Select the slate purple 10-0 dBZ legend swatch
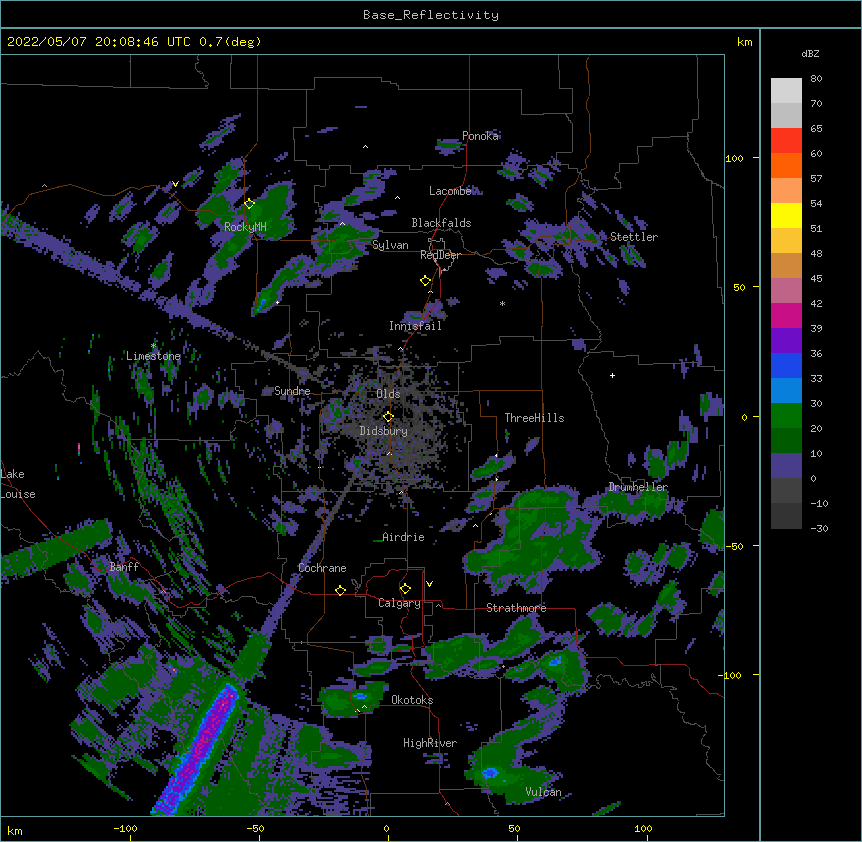This screenshot has height=842, width=862. pos(786,466)
